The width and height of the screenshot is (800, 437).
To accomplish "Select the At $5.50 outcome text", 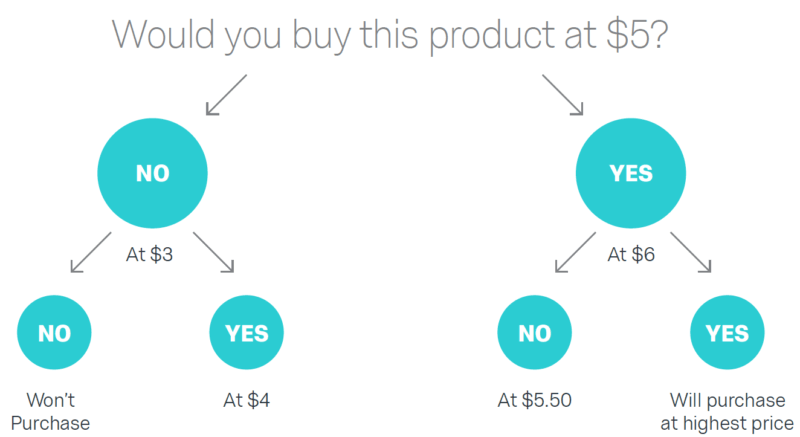I will coord(534,402).
